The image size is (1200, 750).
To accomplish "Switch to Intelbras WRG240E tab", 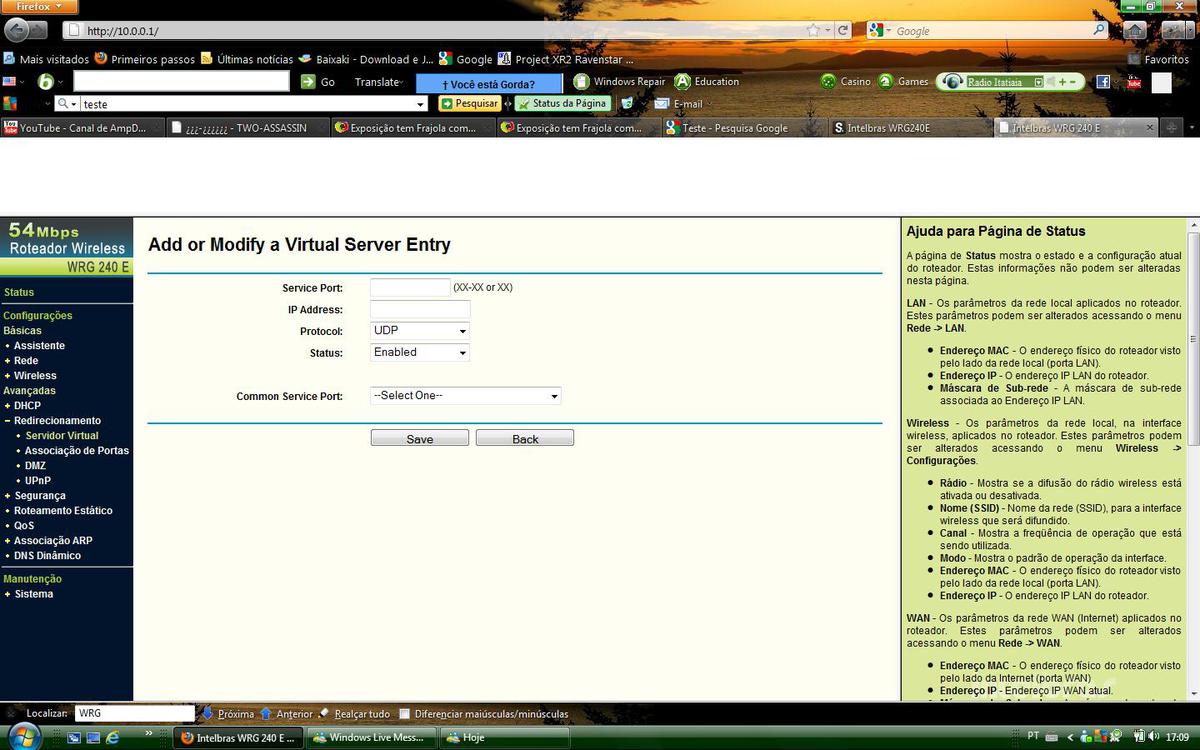I will tap(911, 128).
